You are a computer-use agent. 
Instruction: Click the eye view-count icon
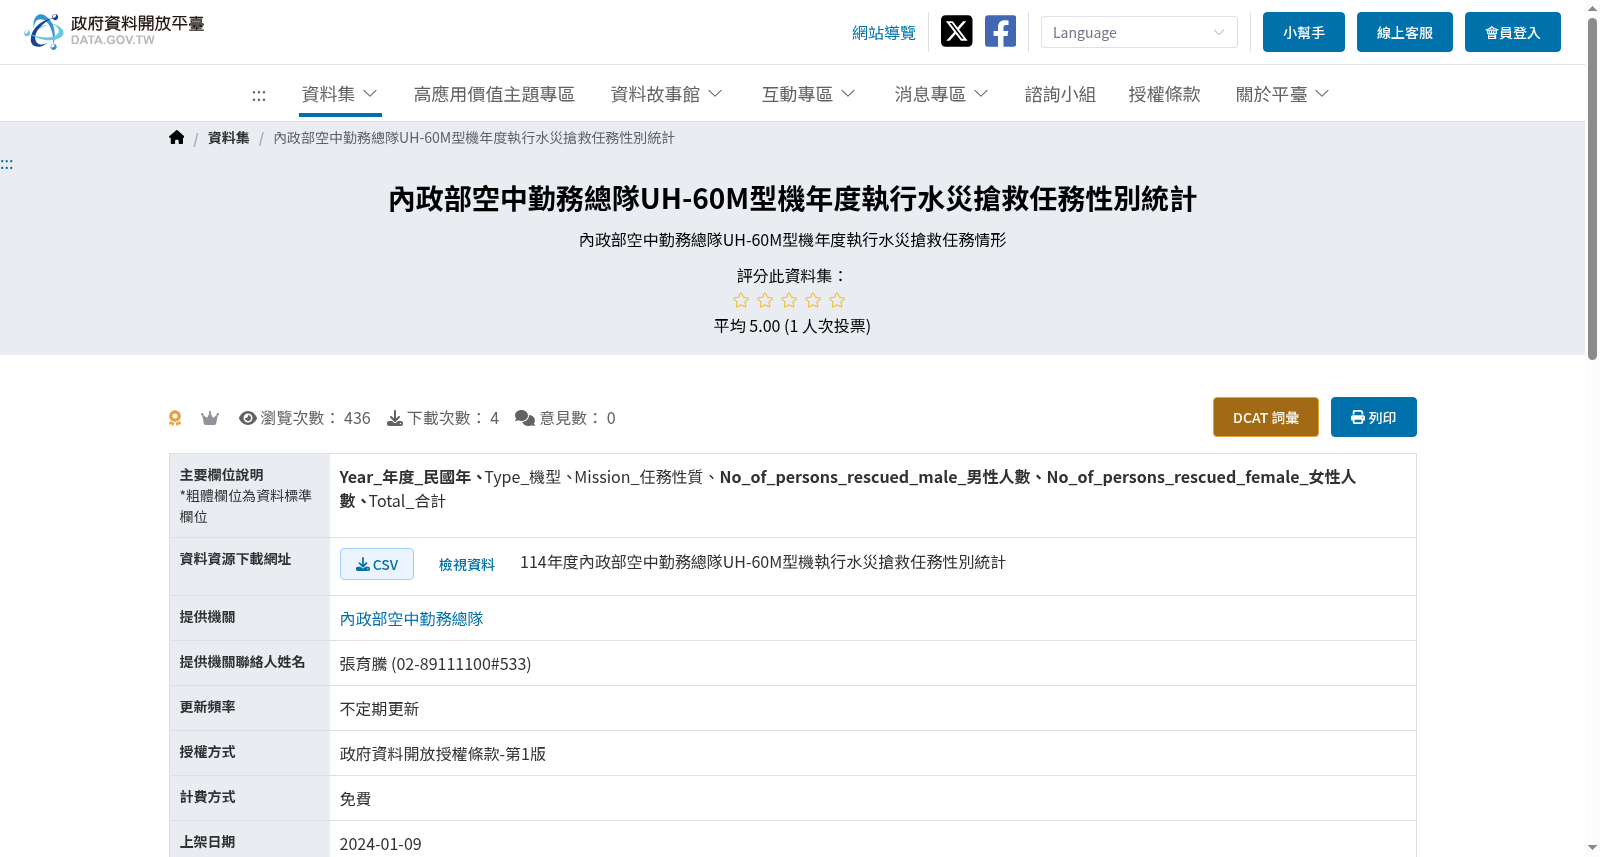point(248,418)
